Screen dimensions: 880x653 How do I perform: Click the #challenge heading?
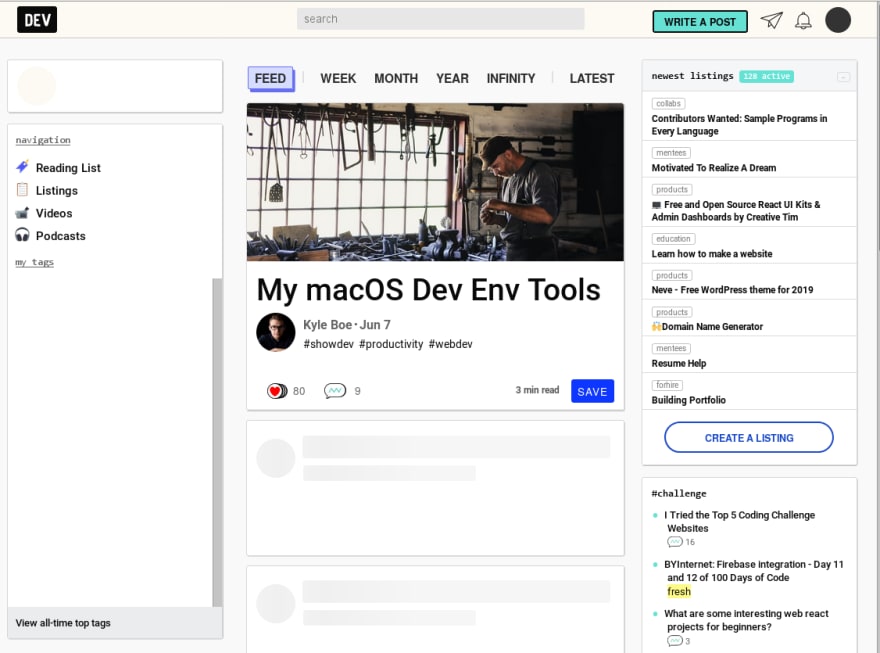click(679, 494)
